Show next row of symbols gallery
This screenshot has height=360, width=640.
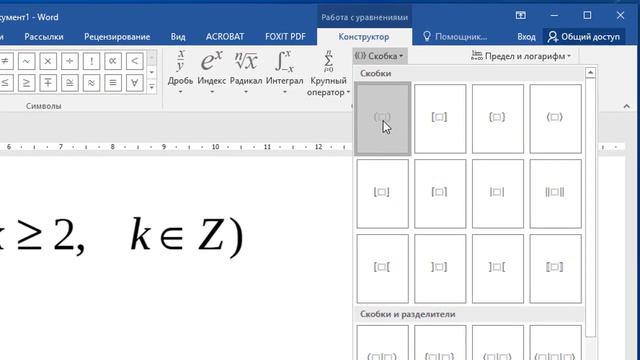[152, 73]
